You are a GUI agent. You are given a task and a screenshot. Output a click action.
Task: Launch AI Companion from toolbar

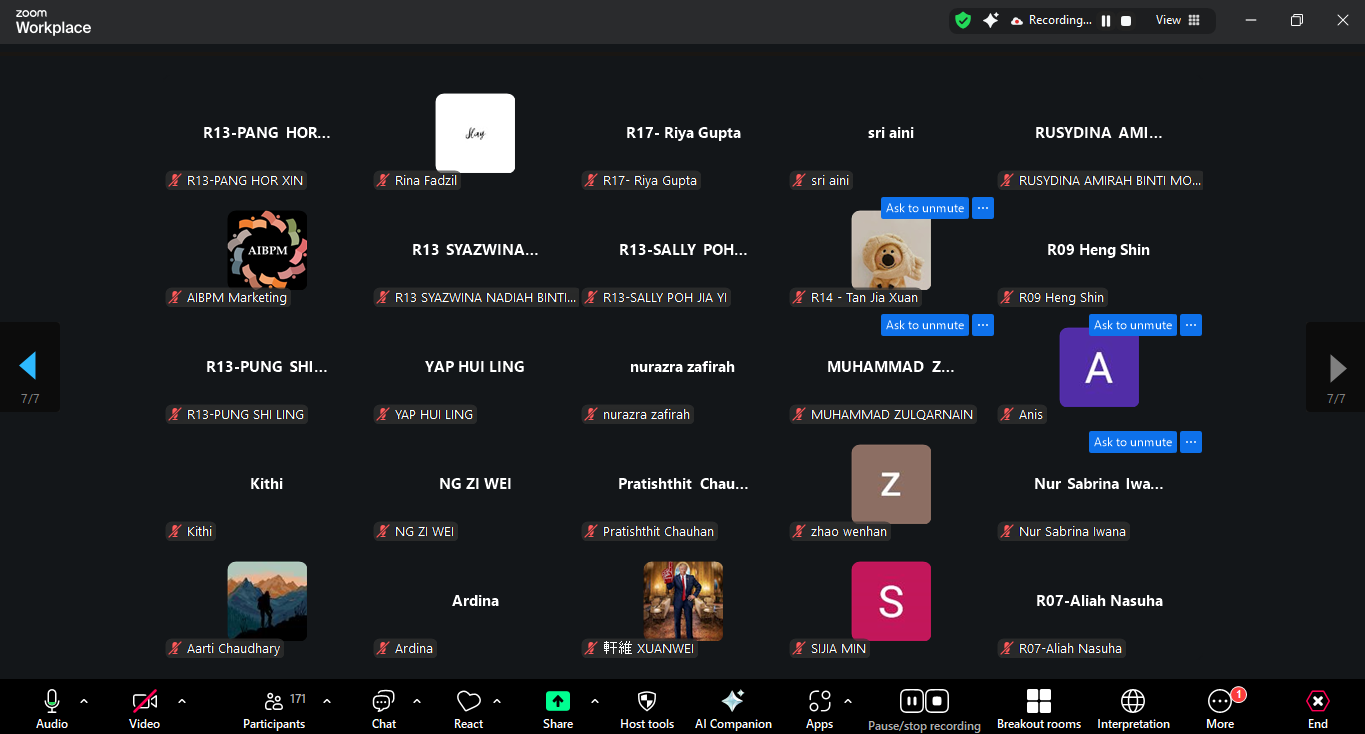[x=733, y=708]
